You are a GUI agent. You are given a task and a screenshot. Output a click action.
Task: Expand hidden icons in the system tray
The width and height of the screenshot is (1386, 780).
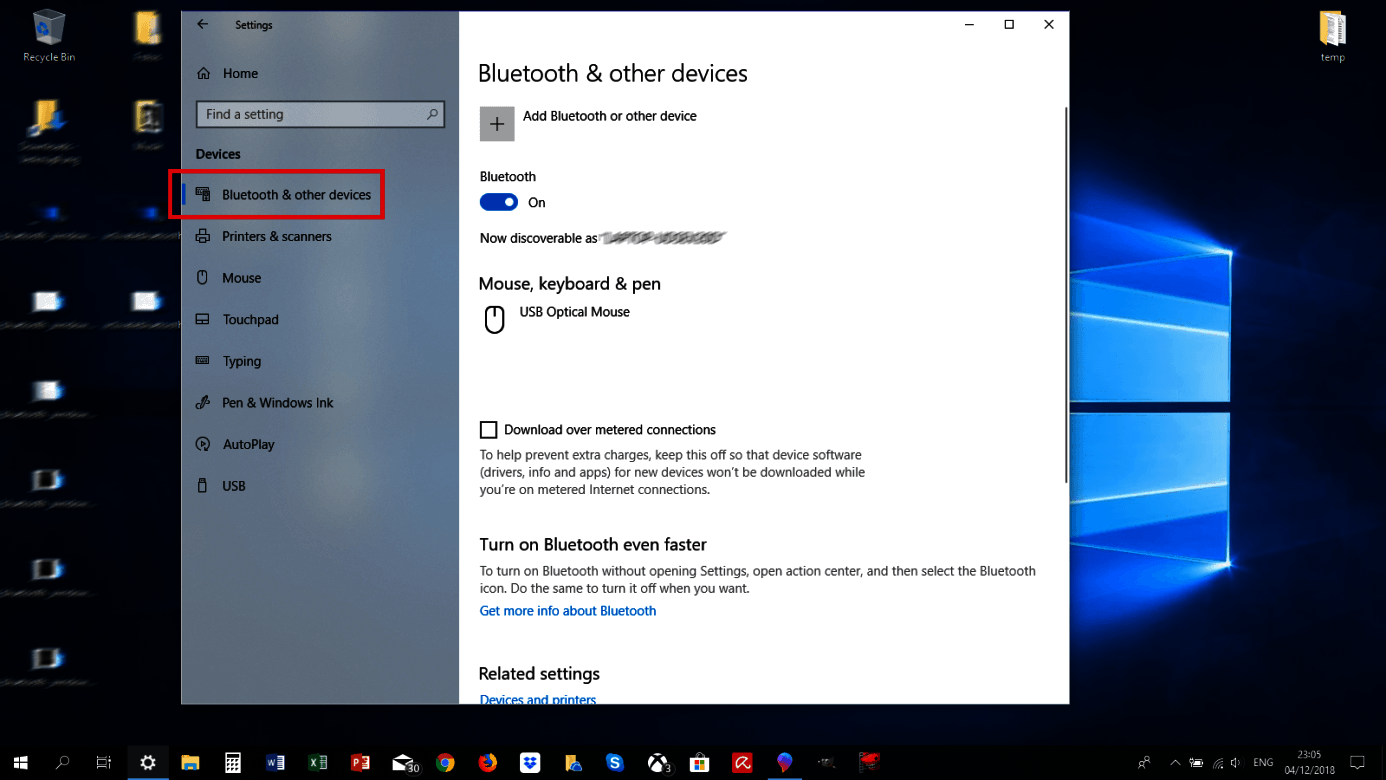click(1174, 762)
